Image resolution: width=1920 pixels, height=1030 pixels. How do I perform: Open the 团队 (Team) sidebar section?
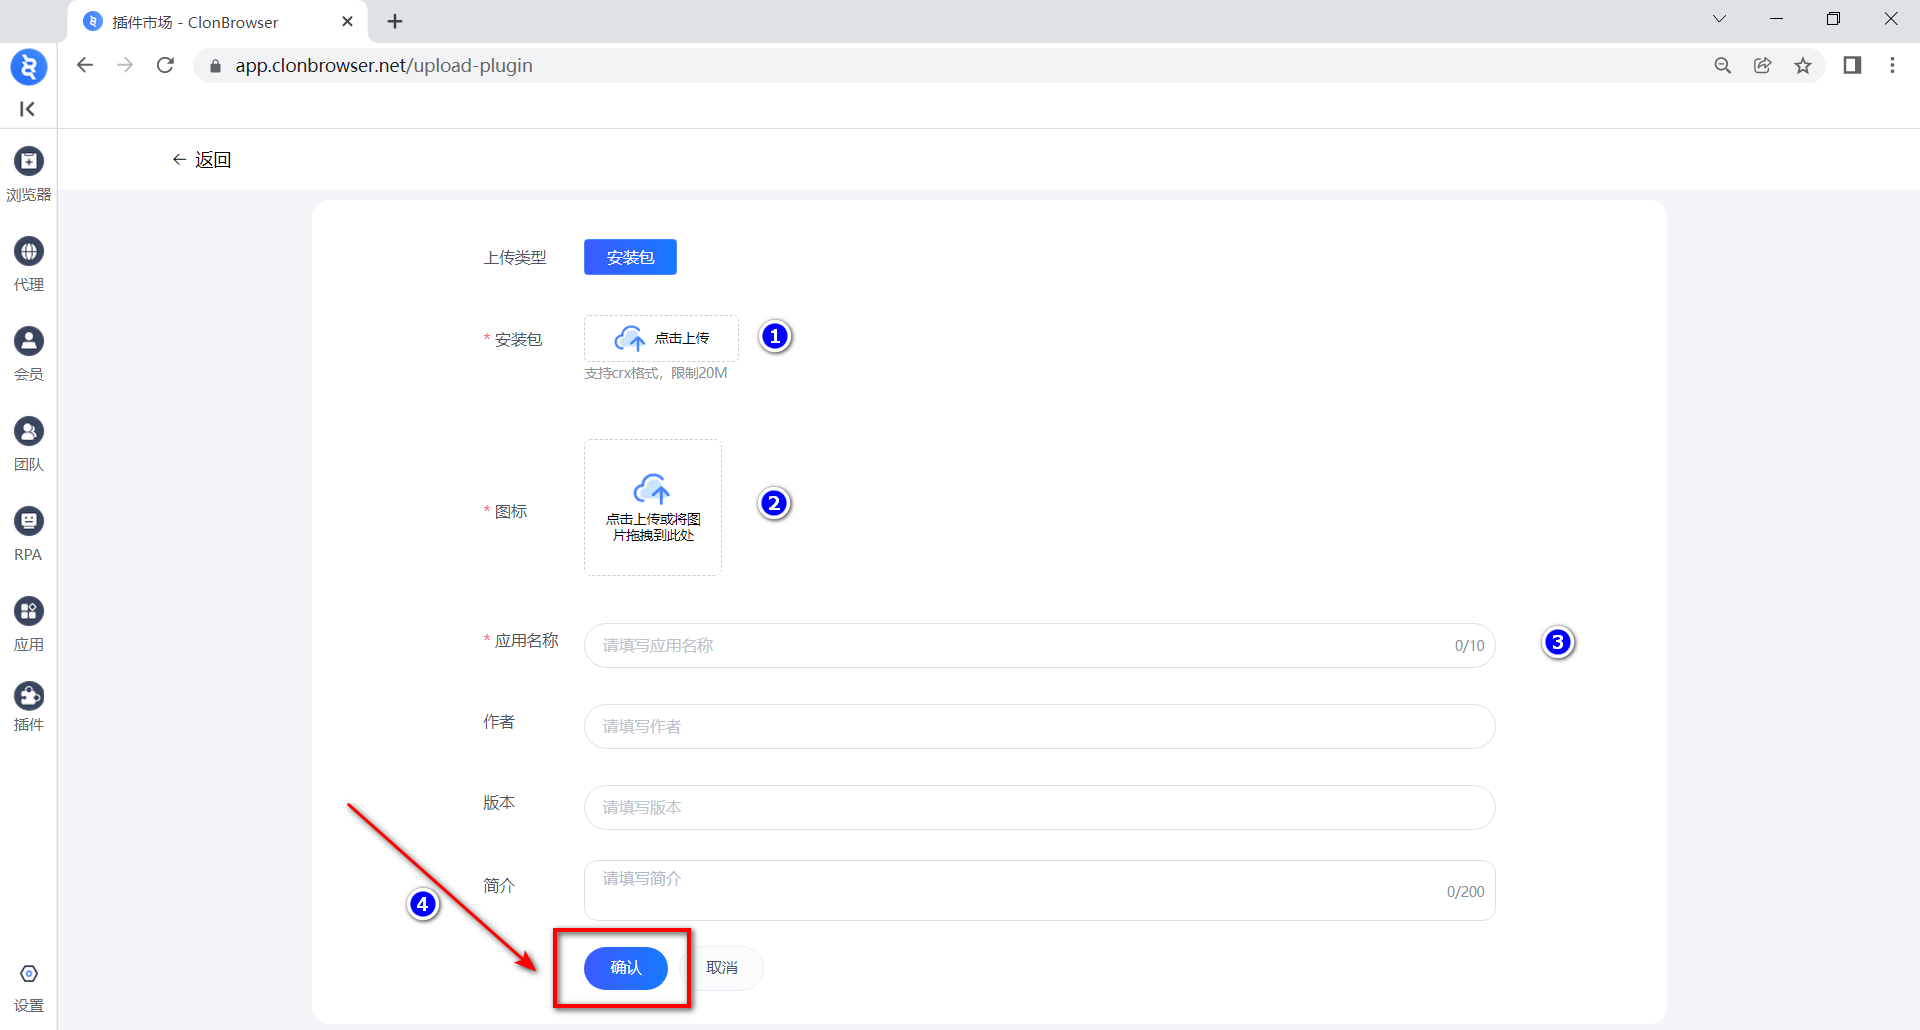(x=28, y=443)
